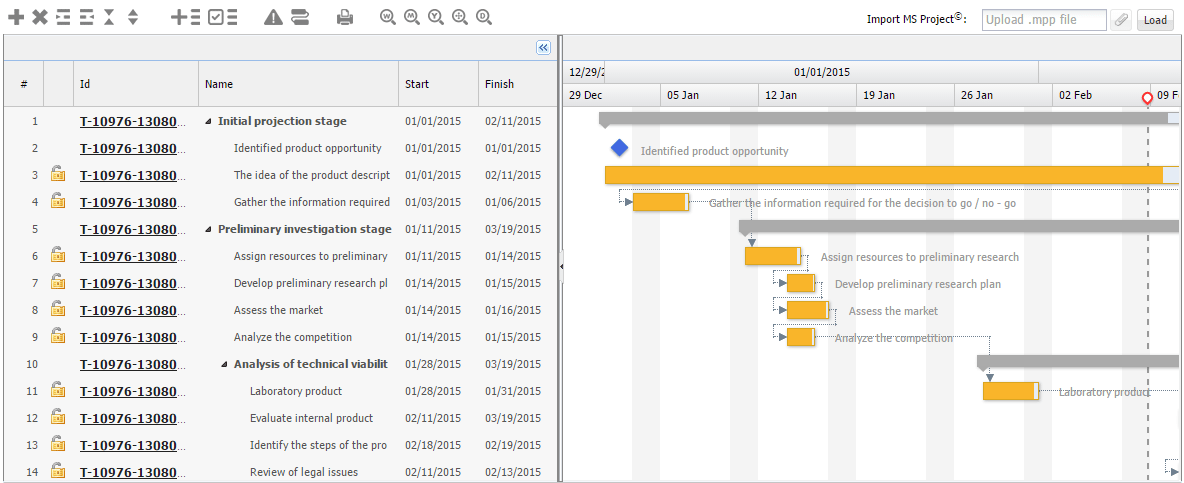Viewport: 1184px width, 483px height.
Task: Toggle lock on 'Laboratory product' row
Action: [57, 390]
